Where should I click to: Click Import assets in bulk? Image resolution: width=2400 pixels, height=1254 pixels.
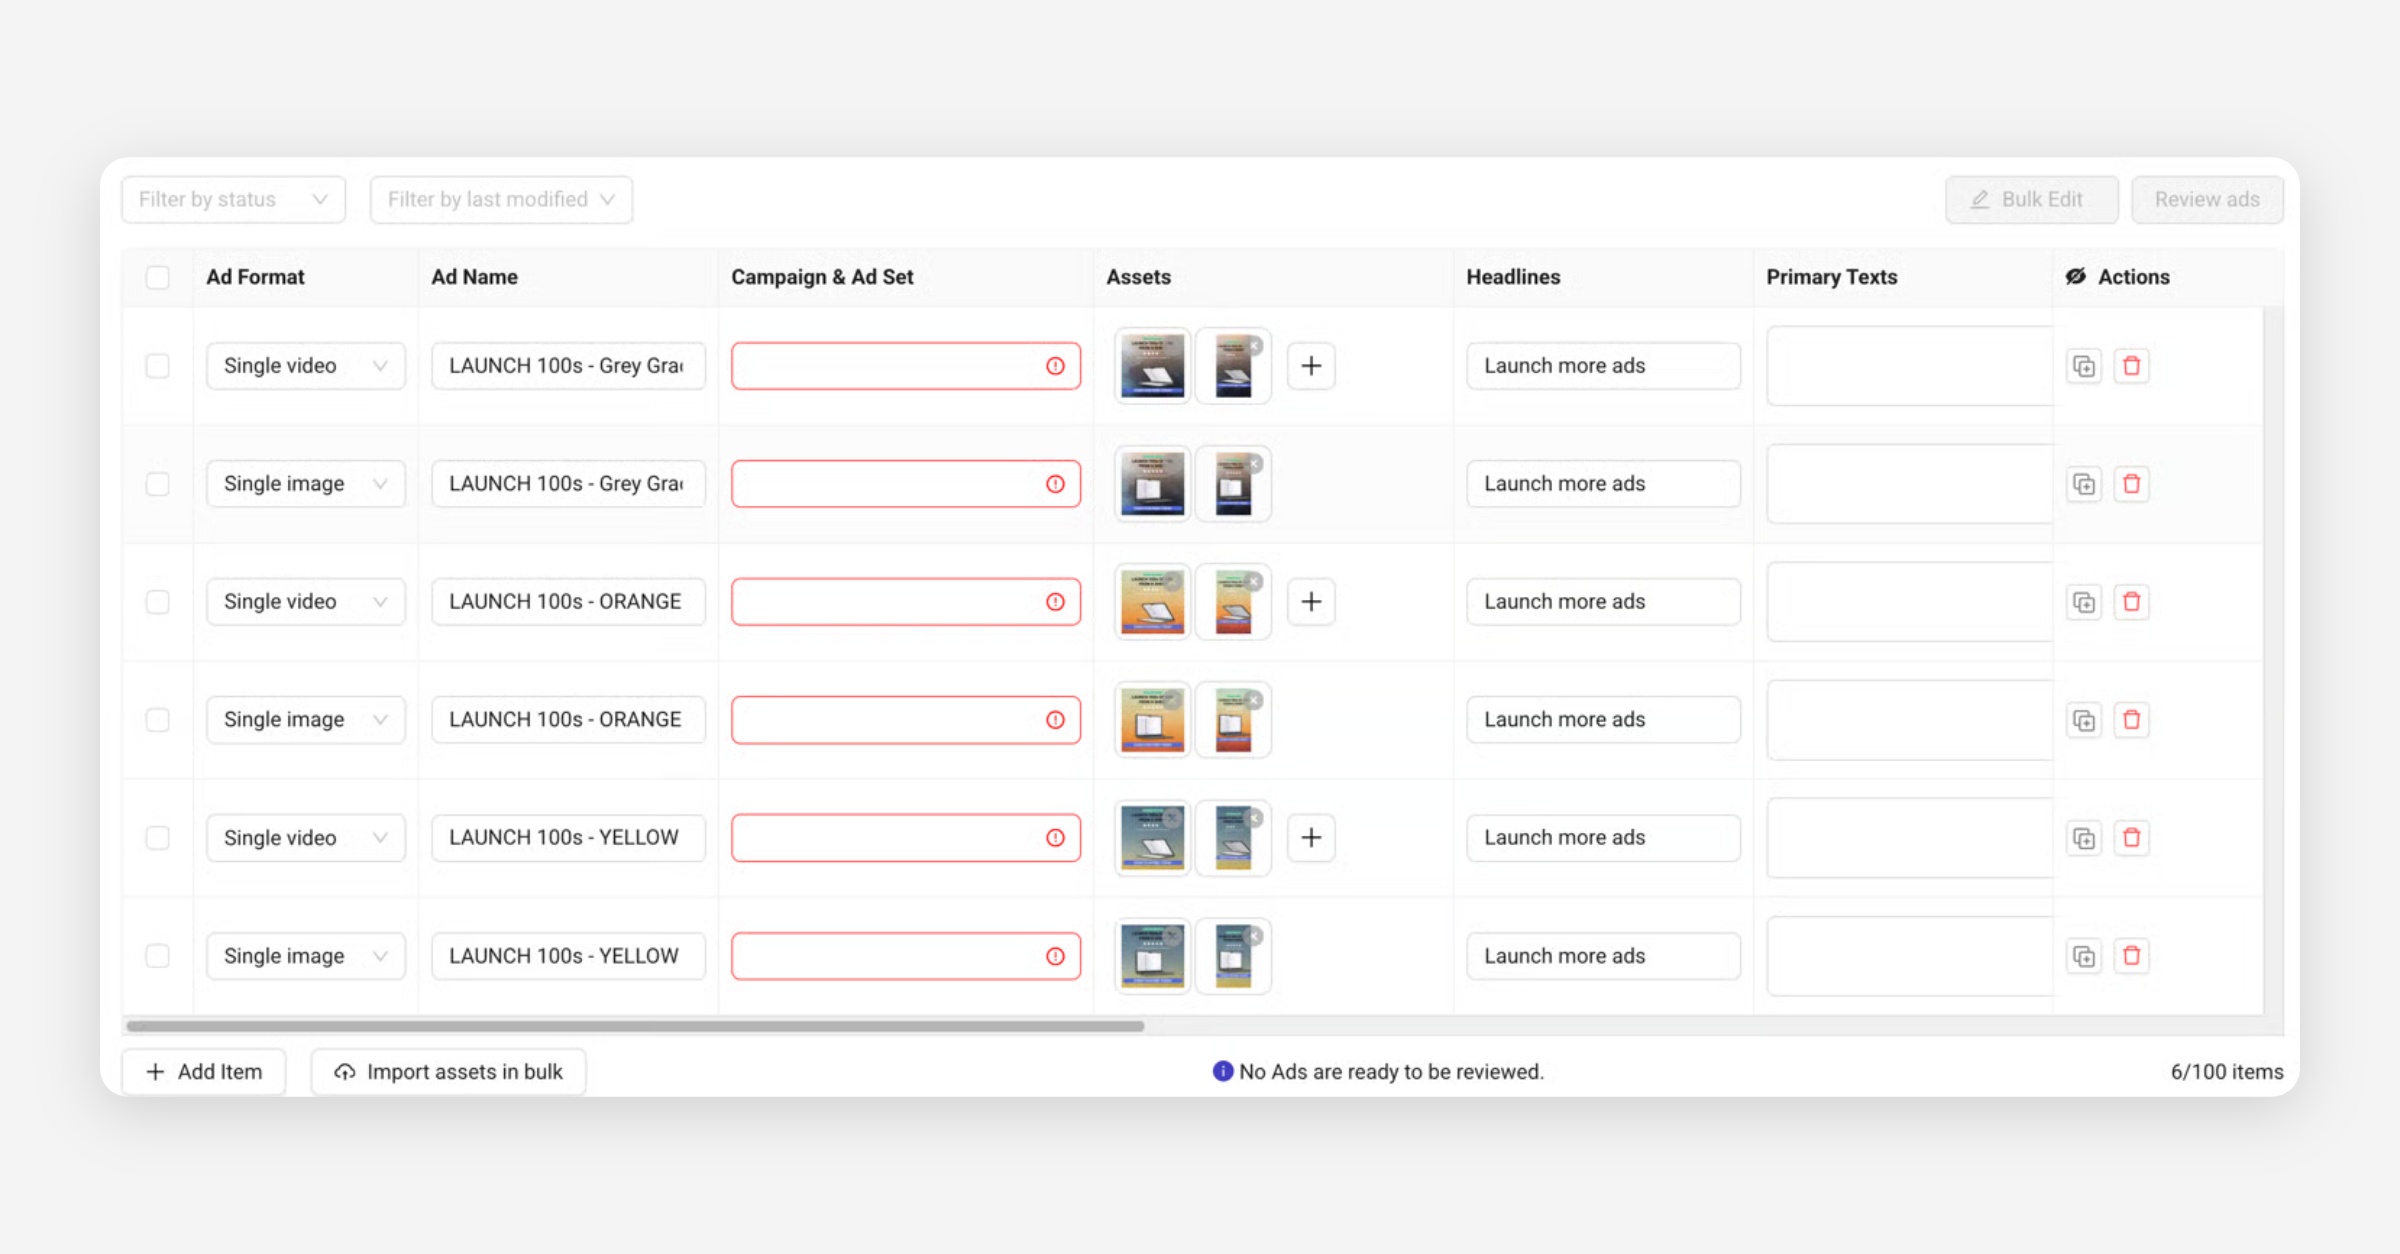click(x=448, y=1072)
